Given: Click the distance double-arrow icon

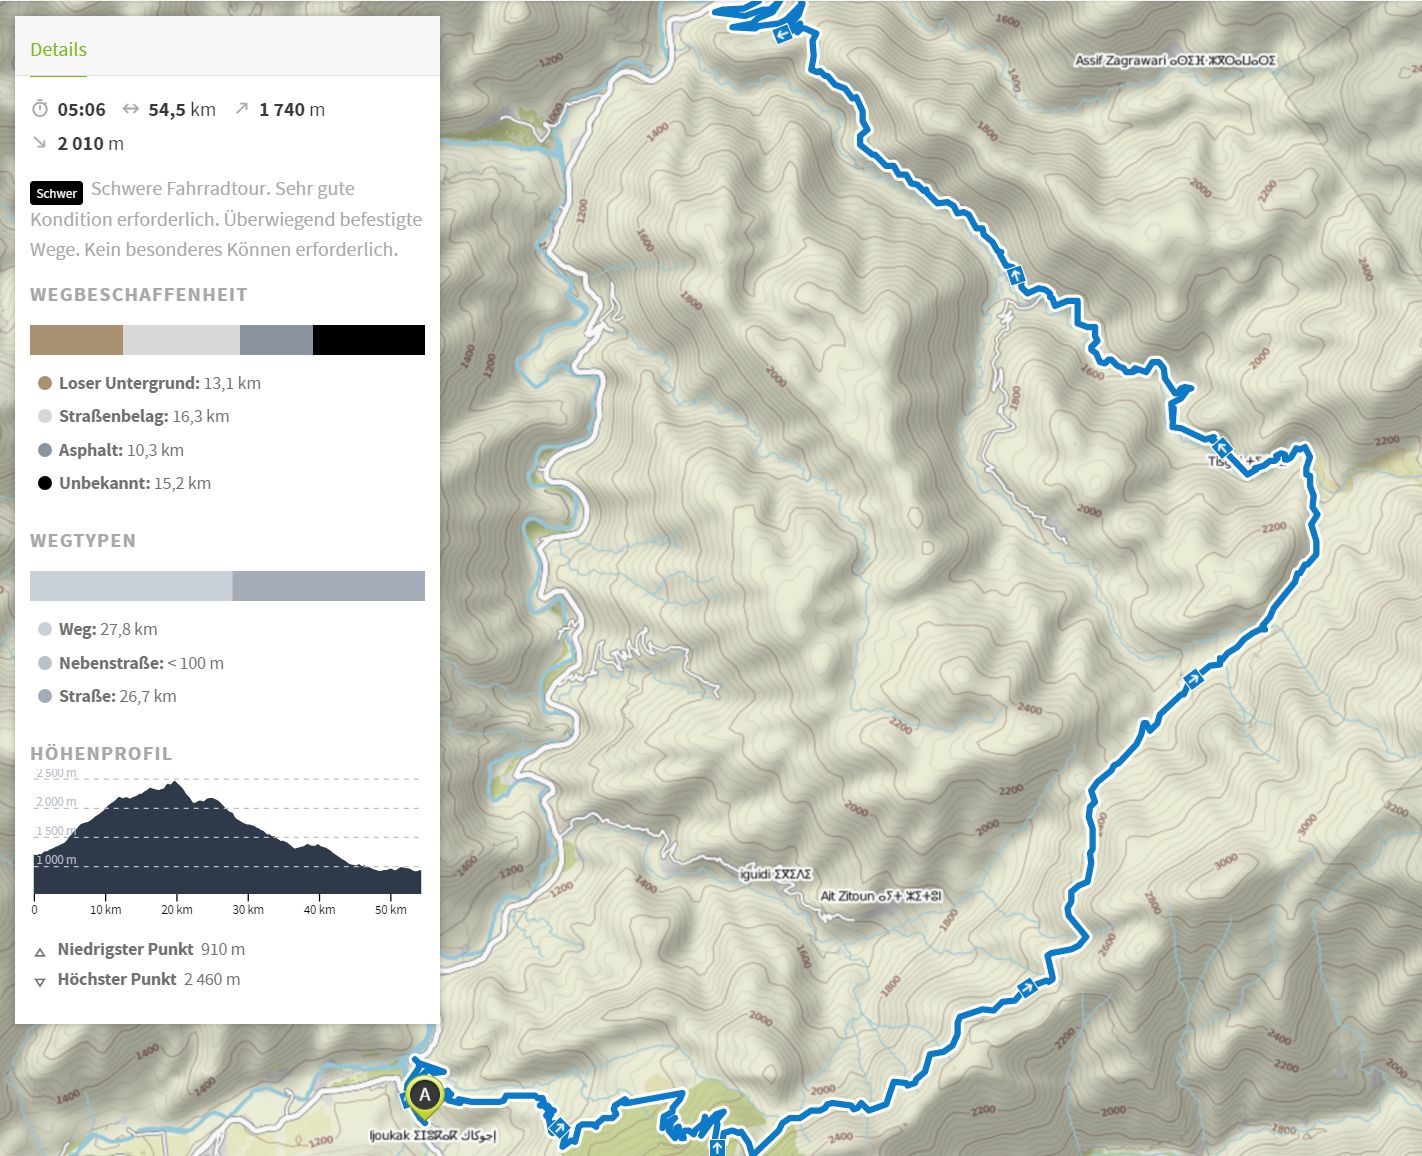Looking at the screenshot, I should pos(130,109).
